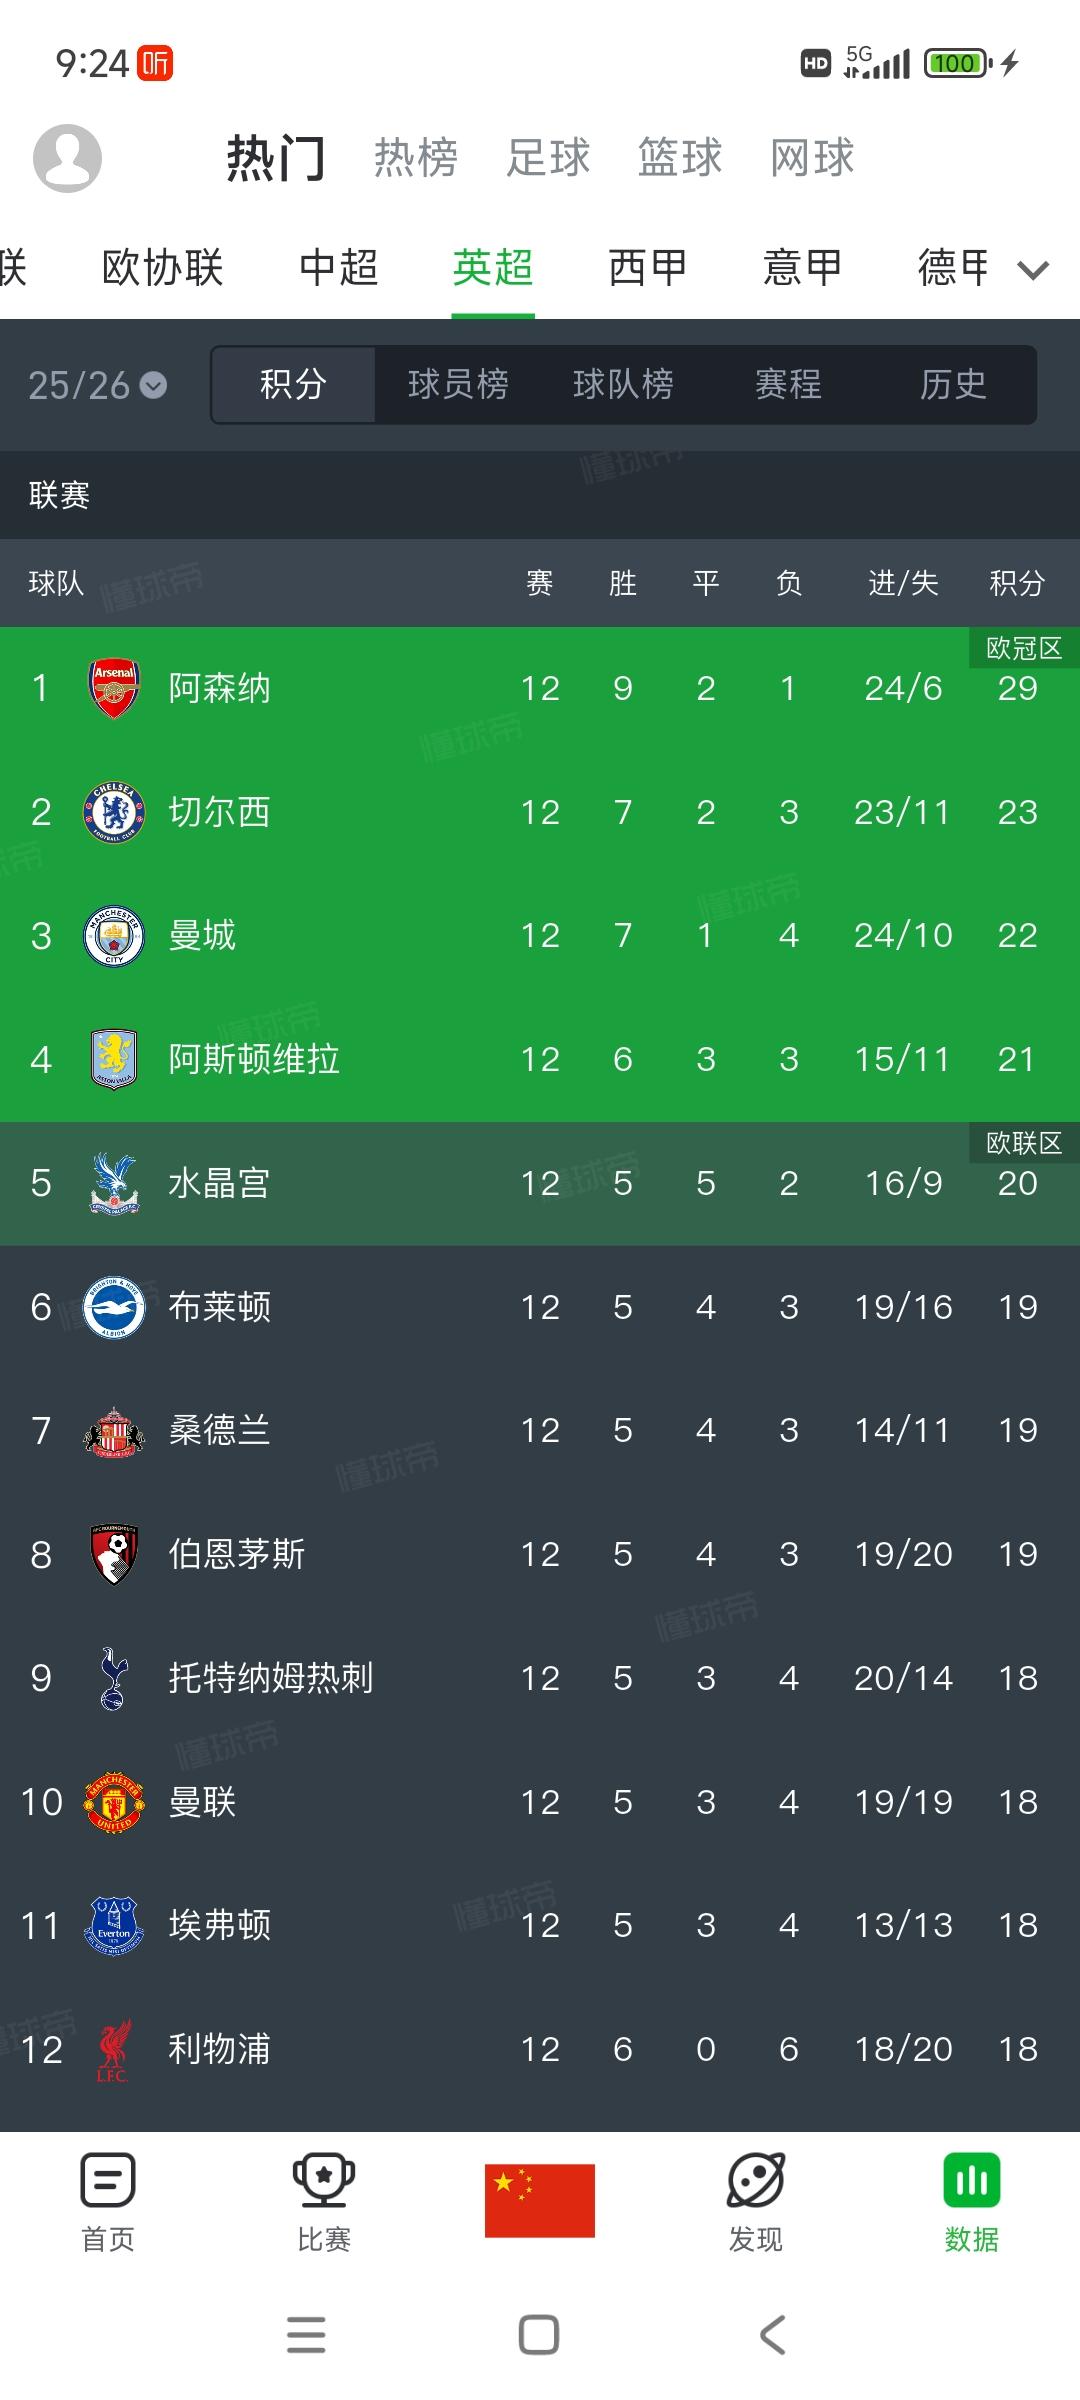
Task: Select the 西甲 league tab
Action: click(648, 267)
